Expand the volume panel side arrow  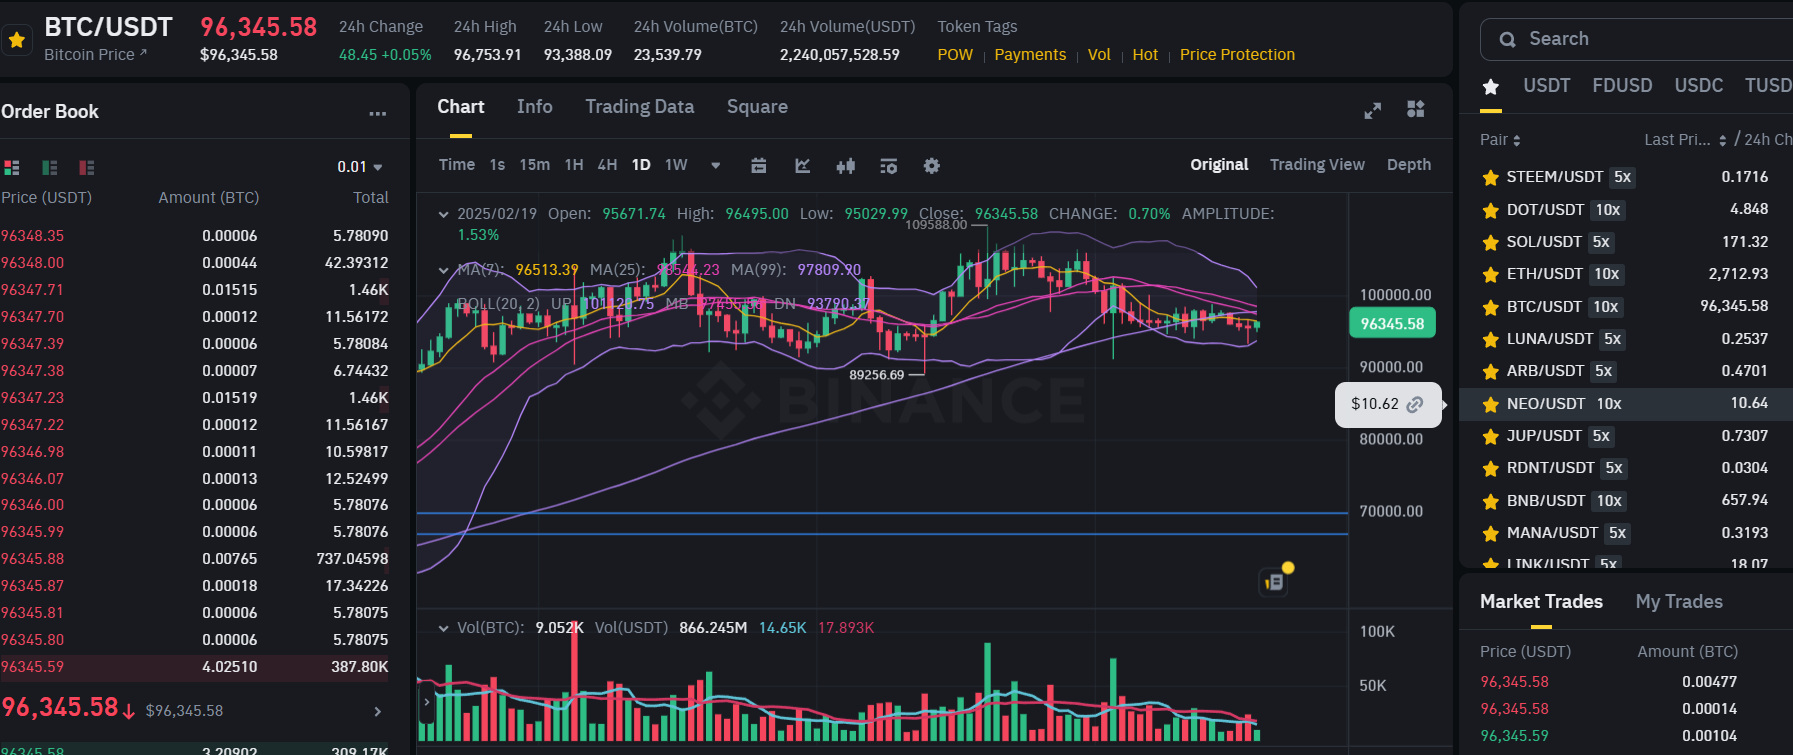click(427, 702)
